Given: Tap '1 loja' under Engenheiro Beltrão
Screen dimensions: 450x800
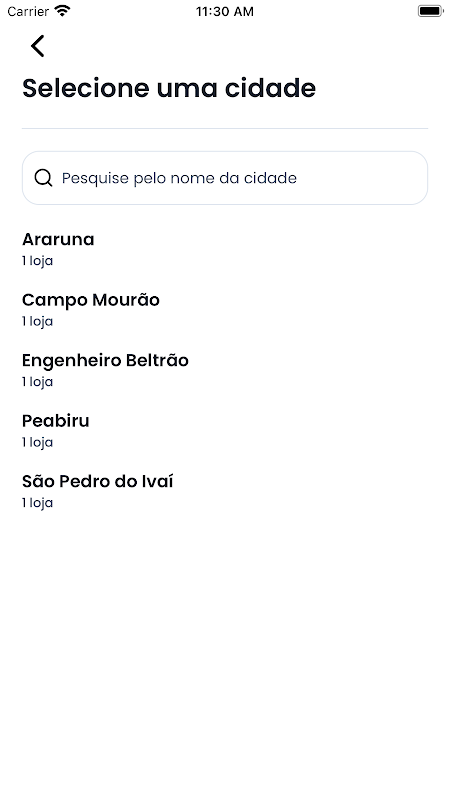Looking at the screenshot, I should 37,382.
